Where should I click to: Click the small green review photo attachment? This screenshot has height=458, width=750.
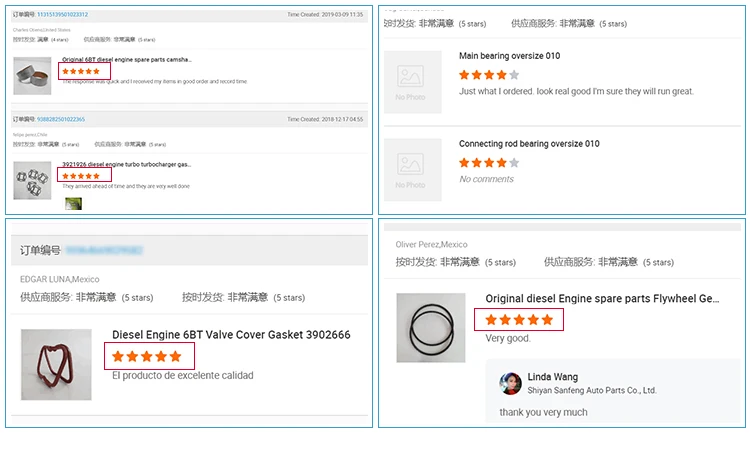[74, 204]
